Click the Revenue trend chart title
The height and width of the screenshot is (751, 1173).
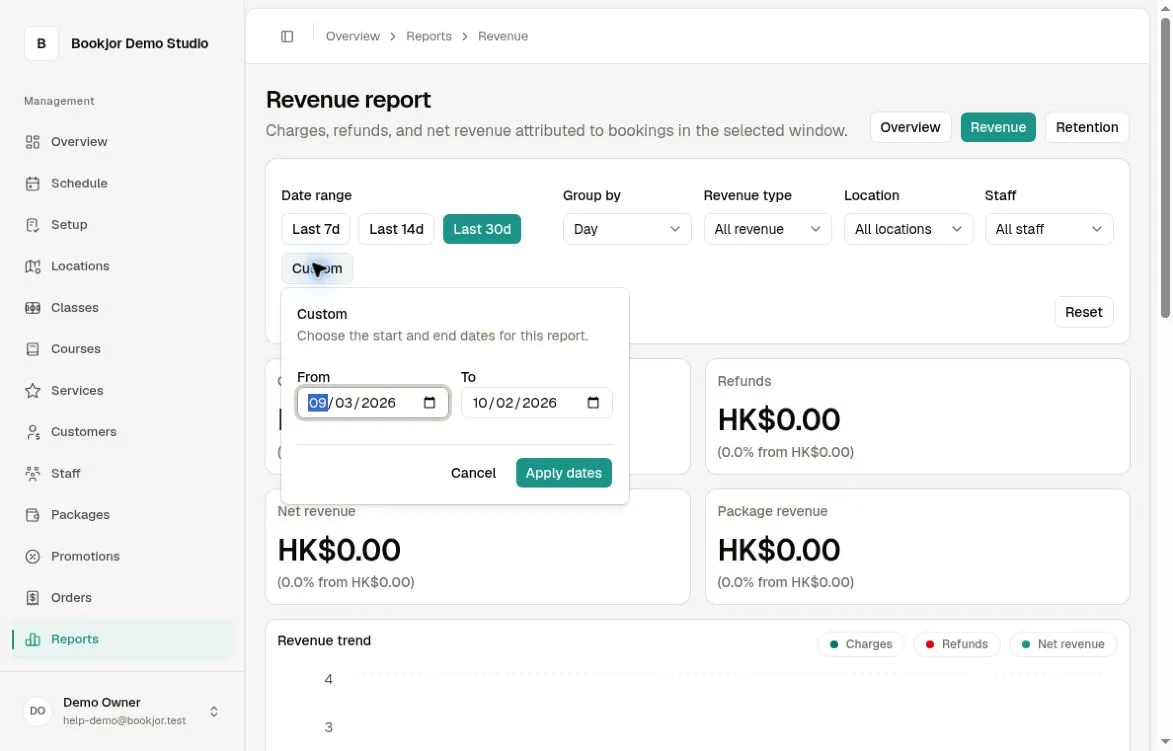(x=324, y=641)
